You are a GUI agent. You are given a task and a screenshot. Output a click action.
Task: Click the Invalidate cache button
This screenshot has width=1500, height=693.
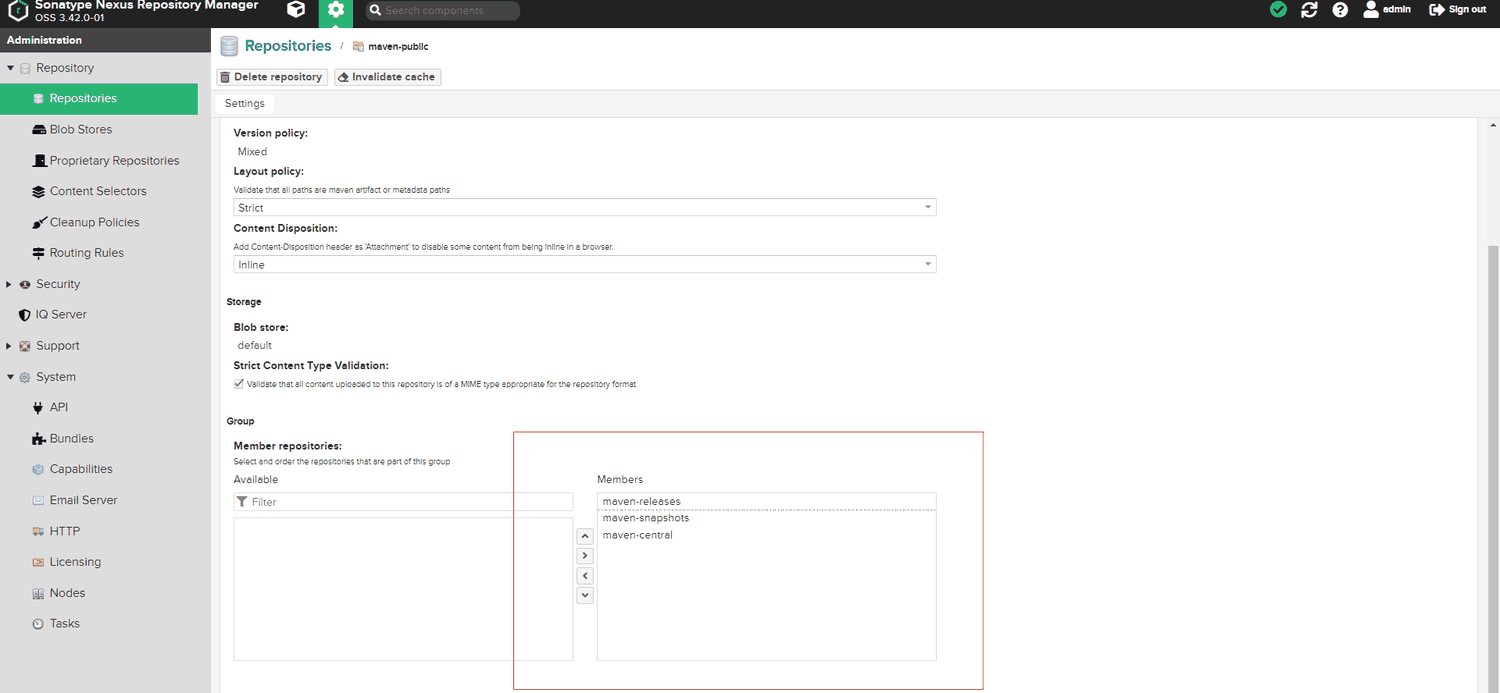[x=387, y=77]
